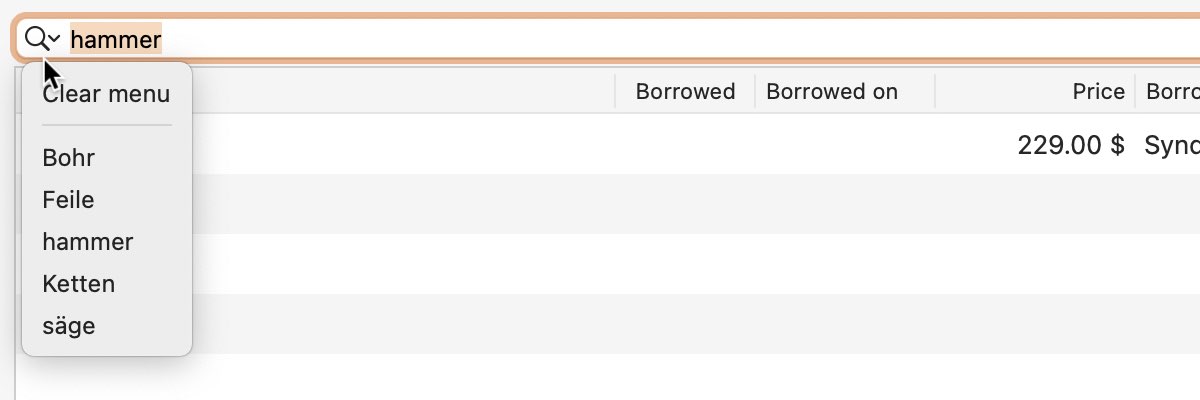Choose "Clear menu" from the search menu
The image size is (1200, 400).
click(106, 94)
